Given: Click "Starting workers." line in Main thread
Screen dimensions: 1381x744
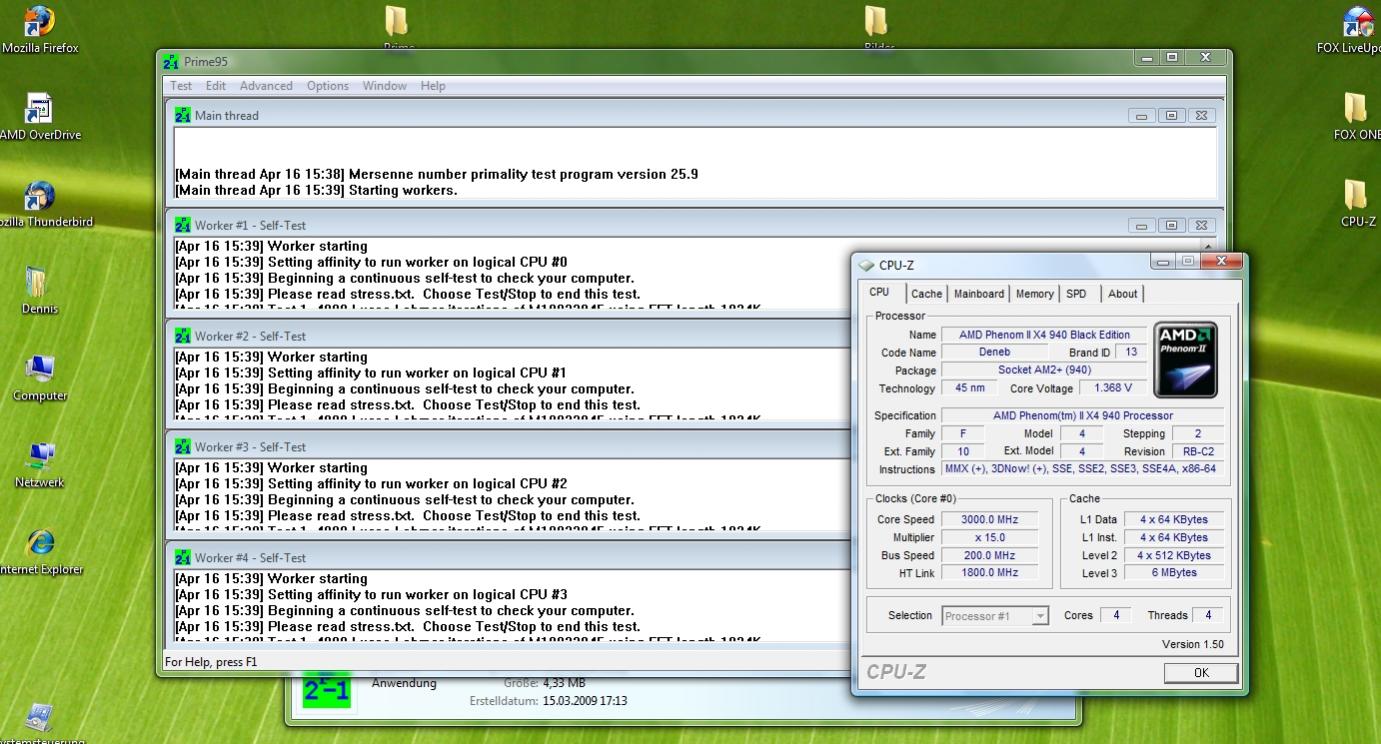Looking at the screenshot, I should pyautogui.click(x=403, y=190).
